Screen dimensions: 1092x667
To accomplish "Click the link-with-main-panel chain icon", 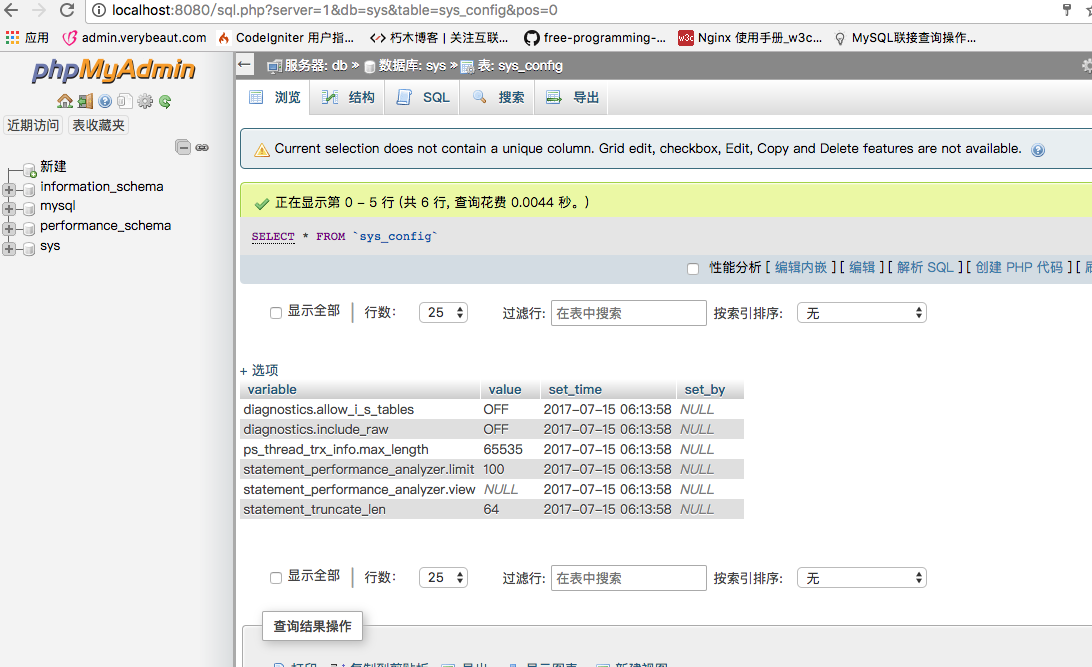I will [202, 147].
